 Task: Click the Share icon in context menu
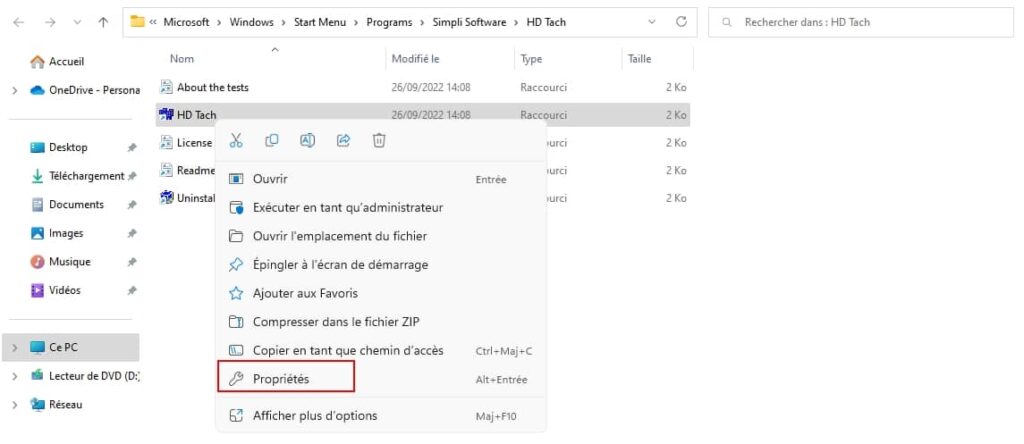tap(344, 140)
